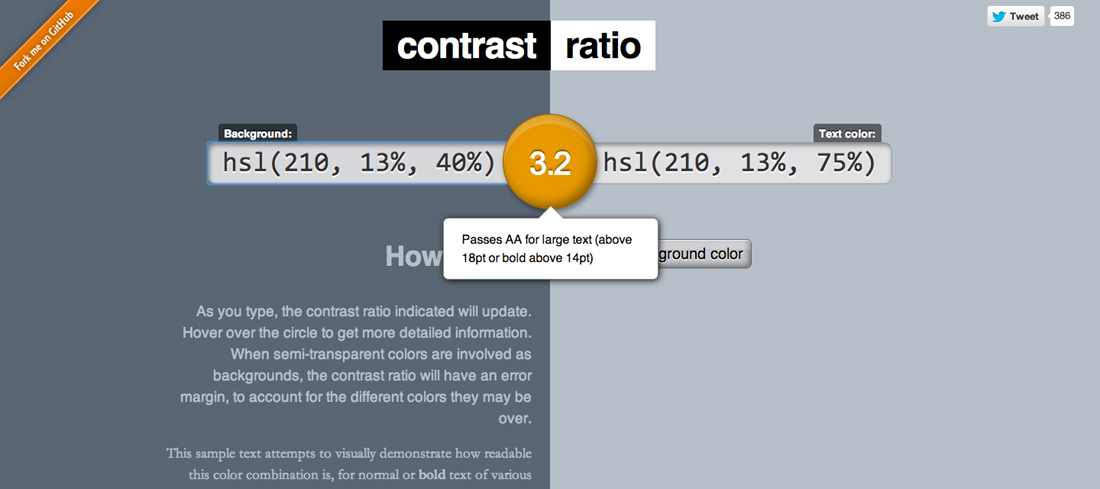Click the 'Passes AA for large text' tooltip
This screenshot has width=1100, height=489.
[x=550, y=249]
